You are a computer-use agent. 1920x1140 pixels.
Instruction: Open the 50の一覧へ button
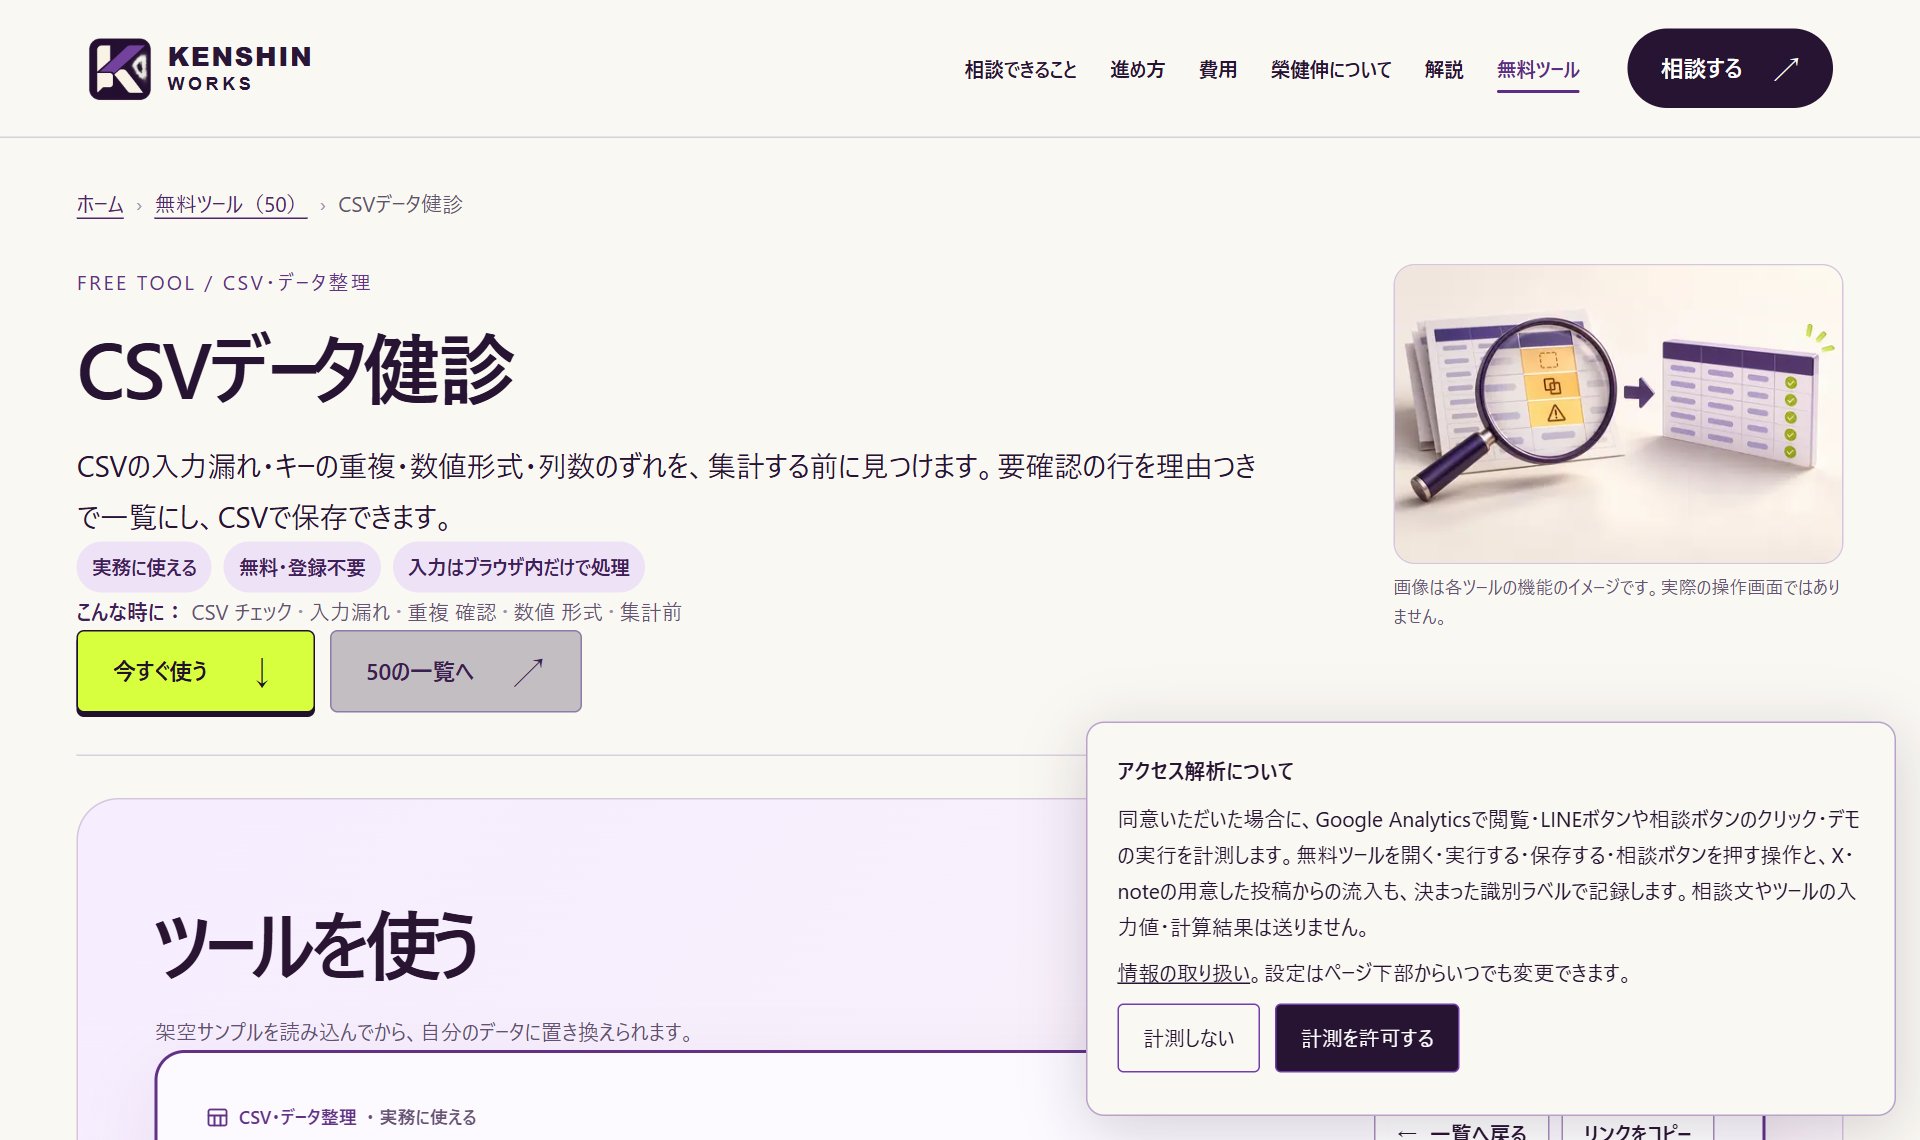click(x=456, y=672)
